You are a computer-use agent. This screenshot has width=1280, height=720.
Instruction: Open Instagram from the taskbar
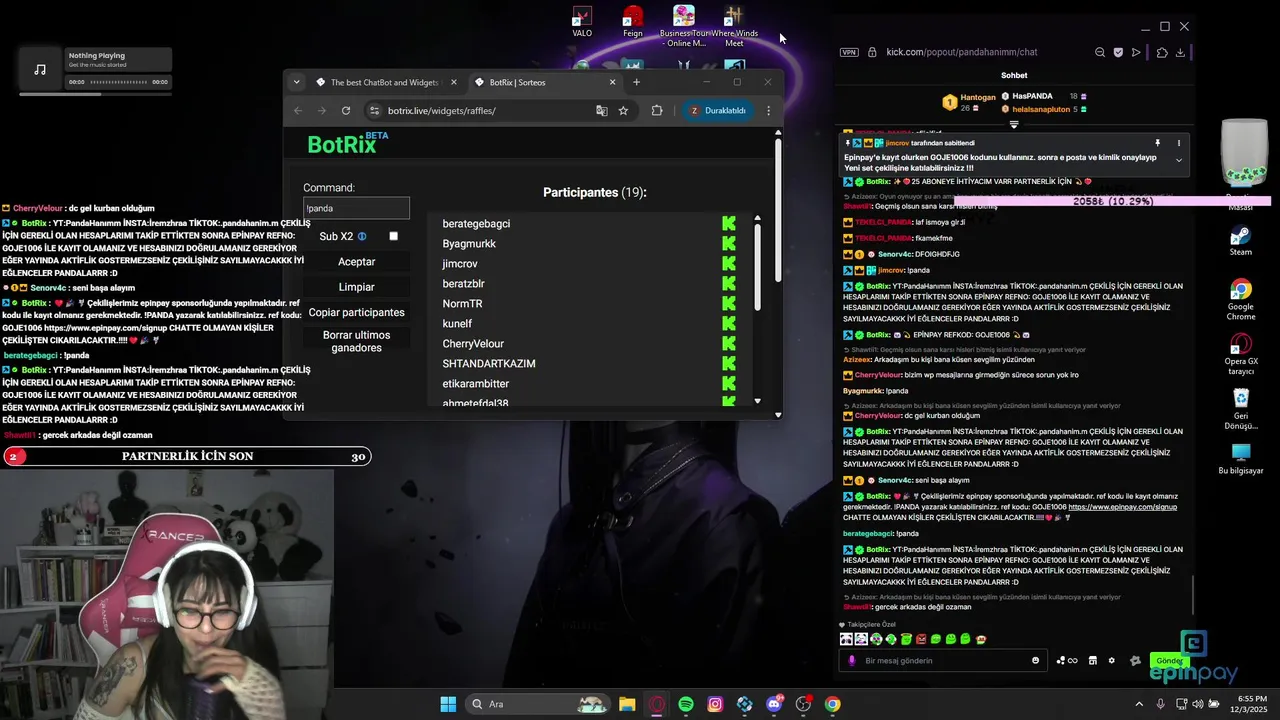(715, 704)
